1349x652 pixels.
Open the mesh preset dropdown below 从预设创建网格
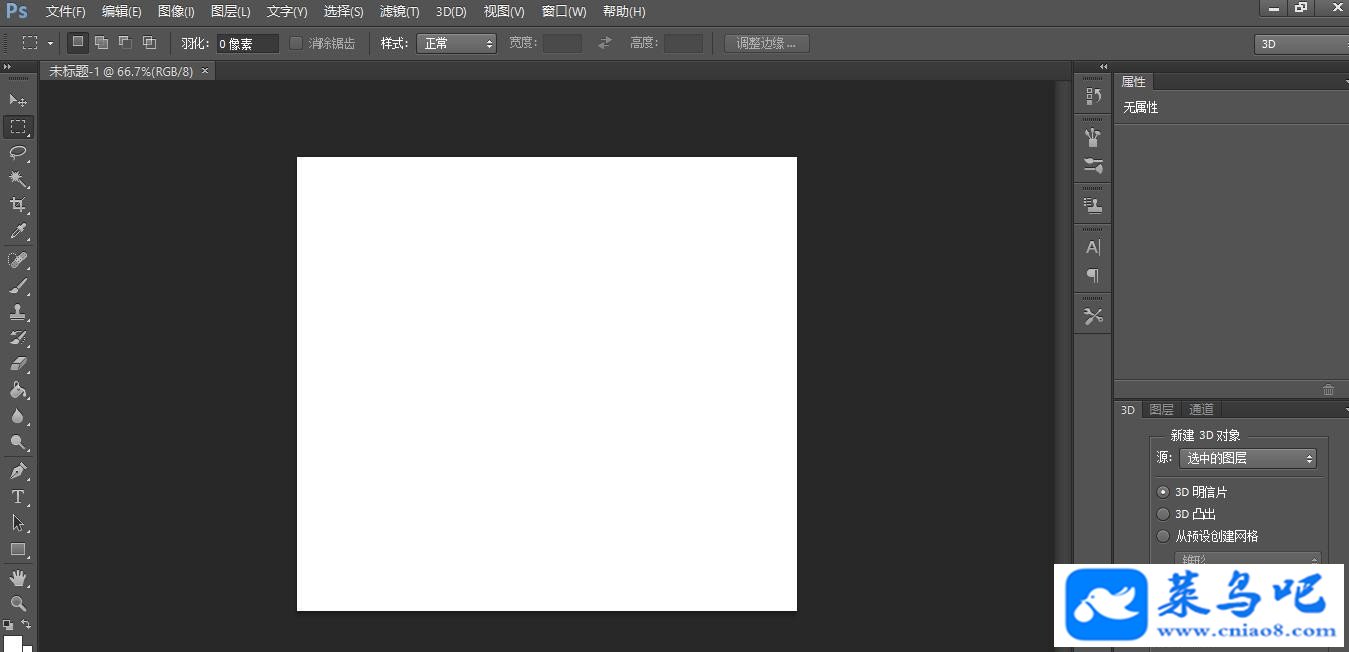point(1248,559)
